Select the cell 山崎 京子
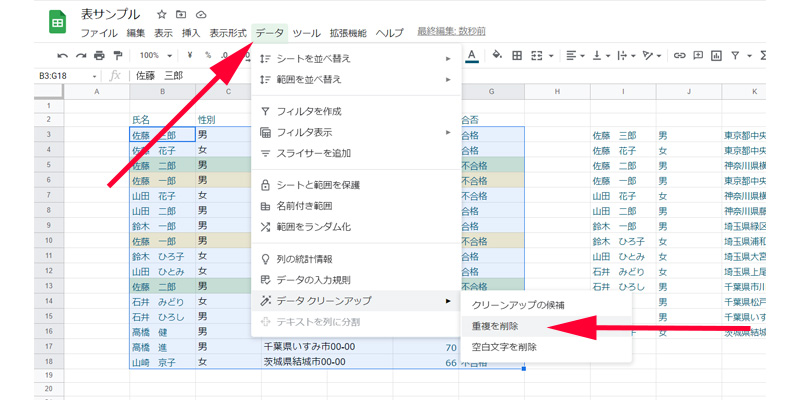This screenshot has height=400, width=800. (162, 362)
